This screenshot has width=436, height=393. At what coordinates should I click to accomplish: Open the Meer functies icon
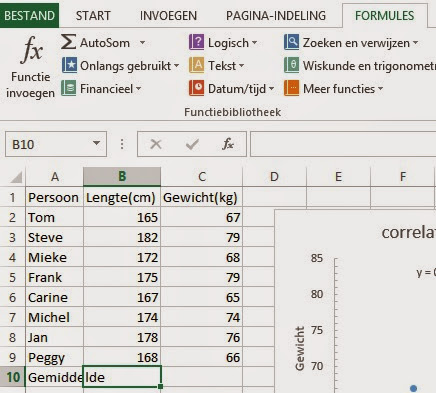(291, 88)
